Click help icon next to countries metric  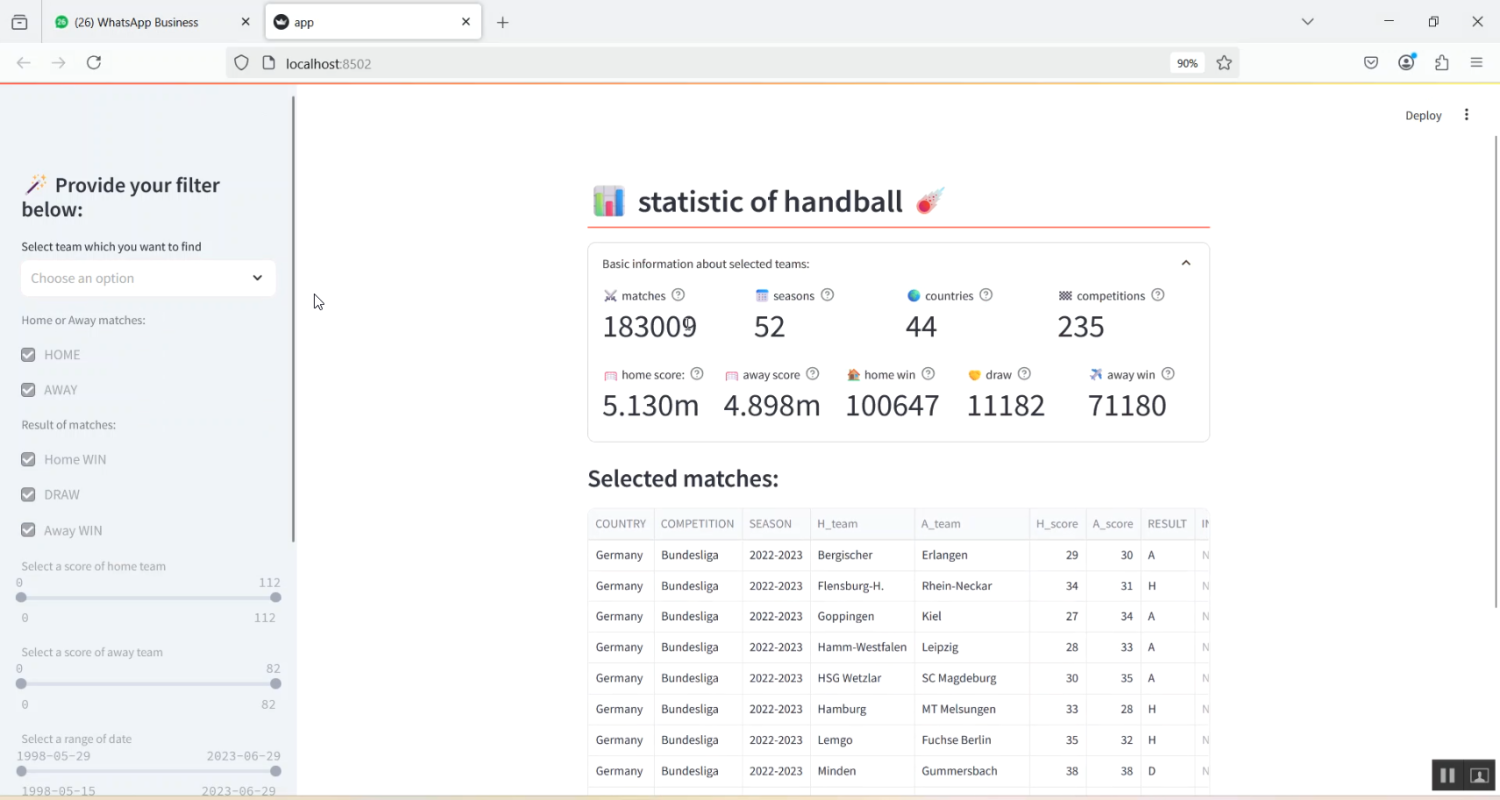[986, 295]
